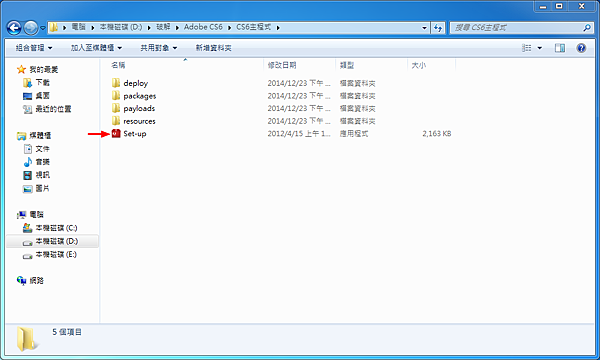Open the 視訊 library
The image size is (600, 360).
42,175
